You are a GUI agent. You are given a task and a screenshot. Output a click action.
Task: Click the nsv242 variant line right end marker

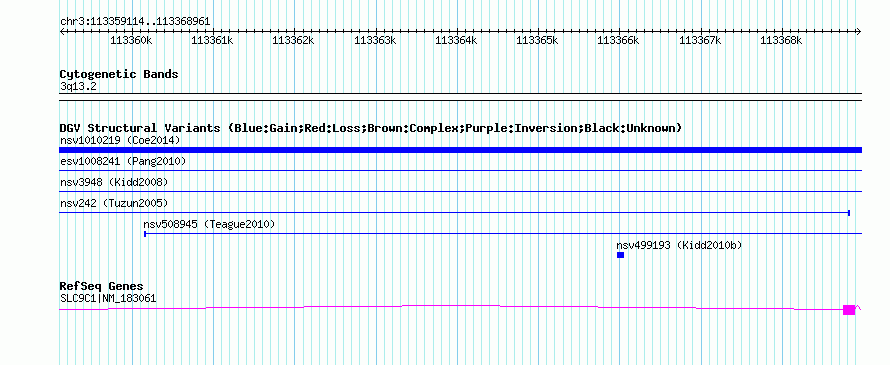[x=849, y=213]
